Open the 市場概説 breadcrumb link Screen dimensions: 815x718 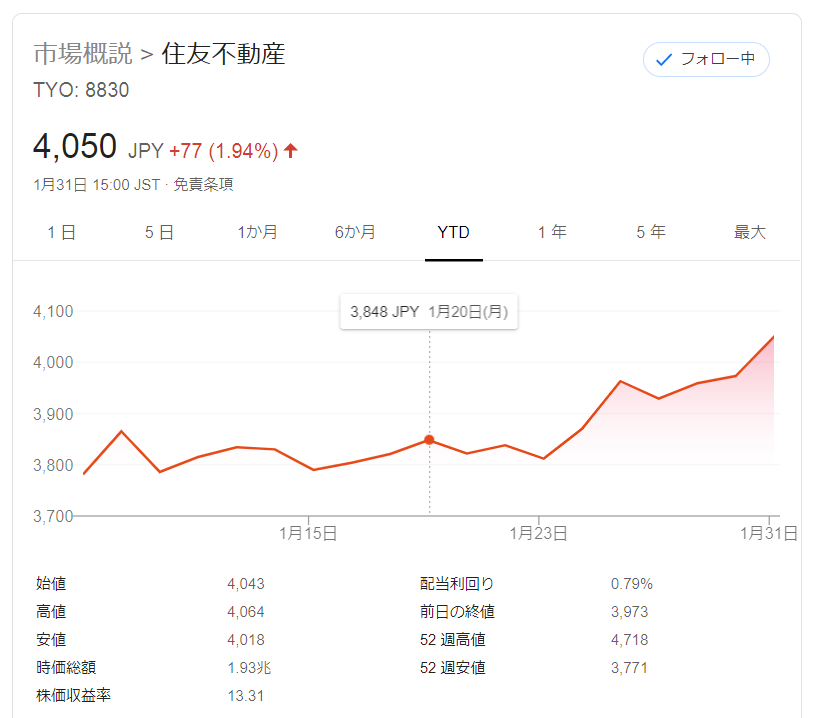click(83, 54)
